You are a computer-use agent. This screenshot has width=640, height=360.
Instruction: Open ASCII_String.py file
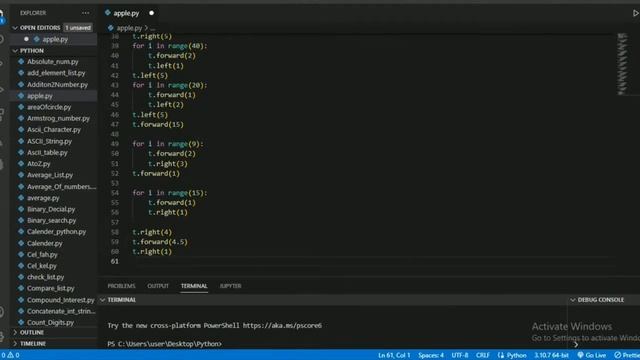point(49,141)
